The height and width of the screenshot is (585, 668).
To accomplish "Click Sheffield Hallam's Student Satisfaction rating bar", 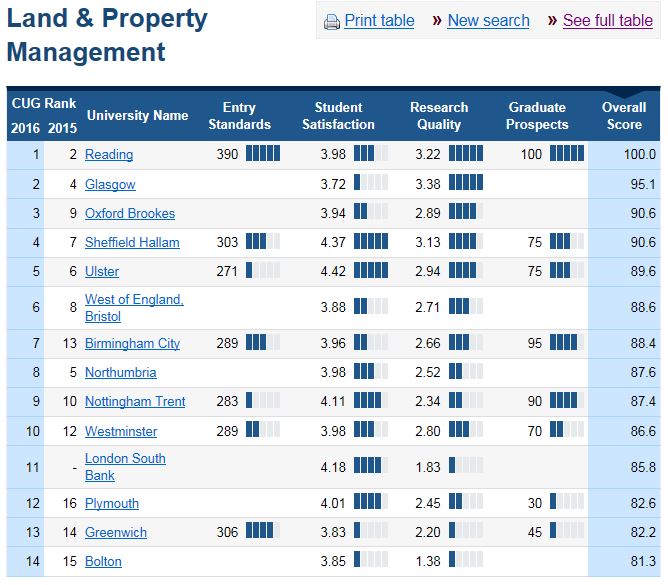I will 371,241.
